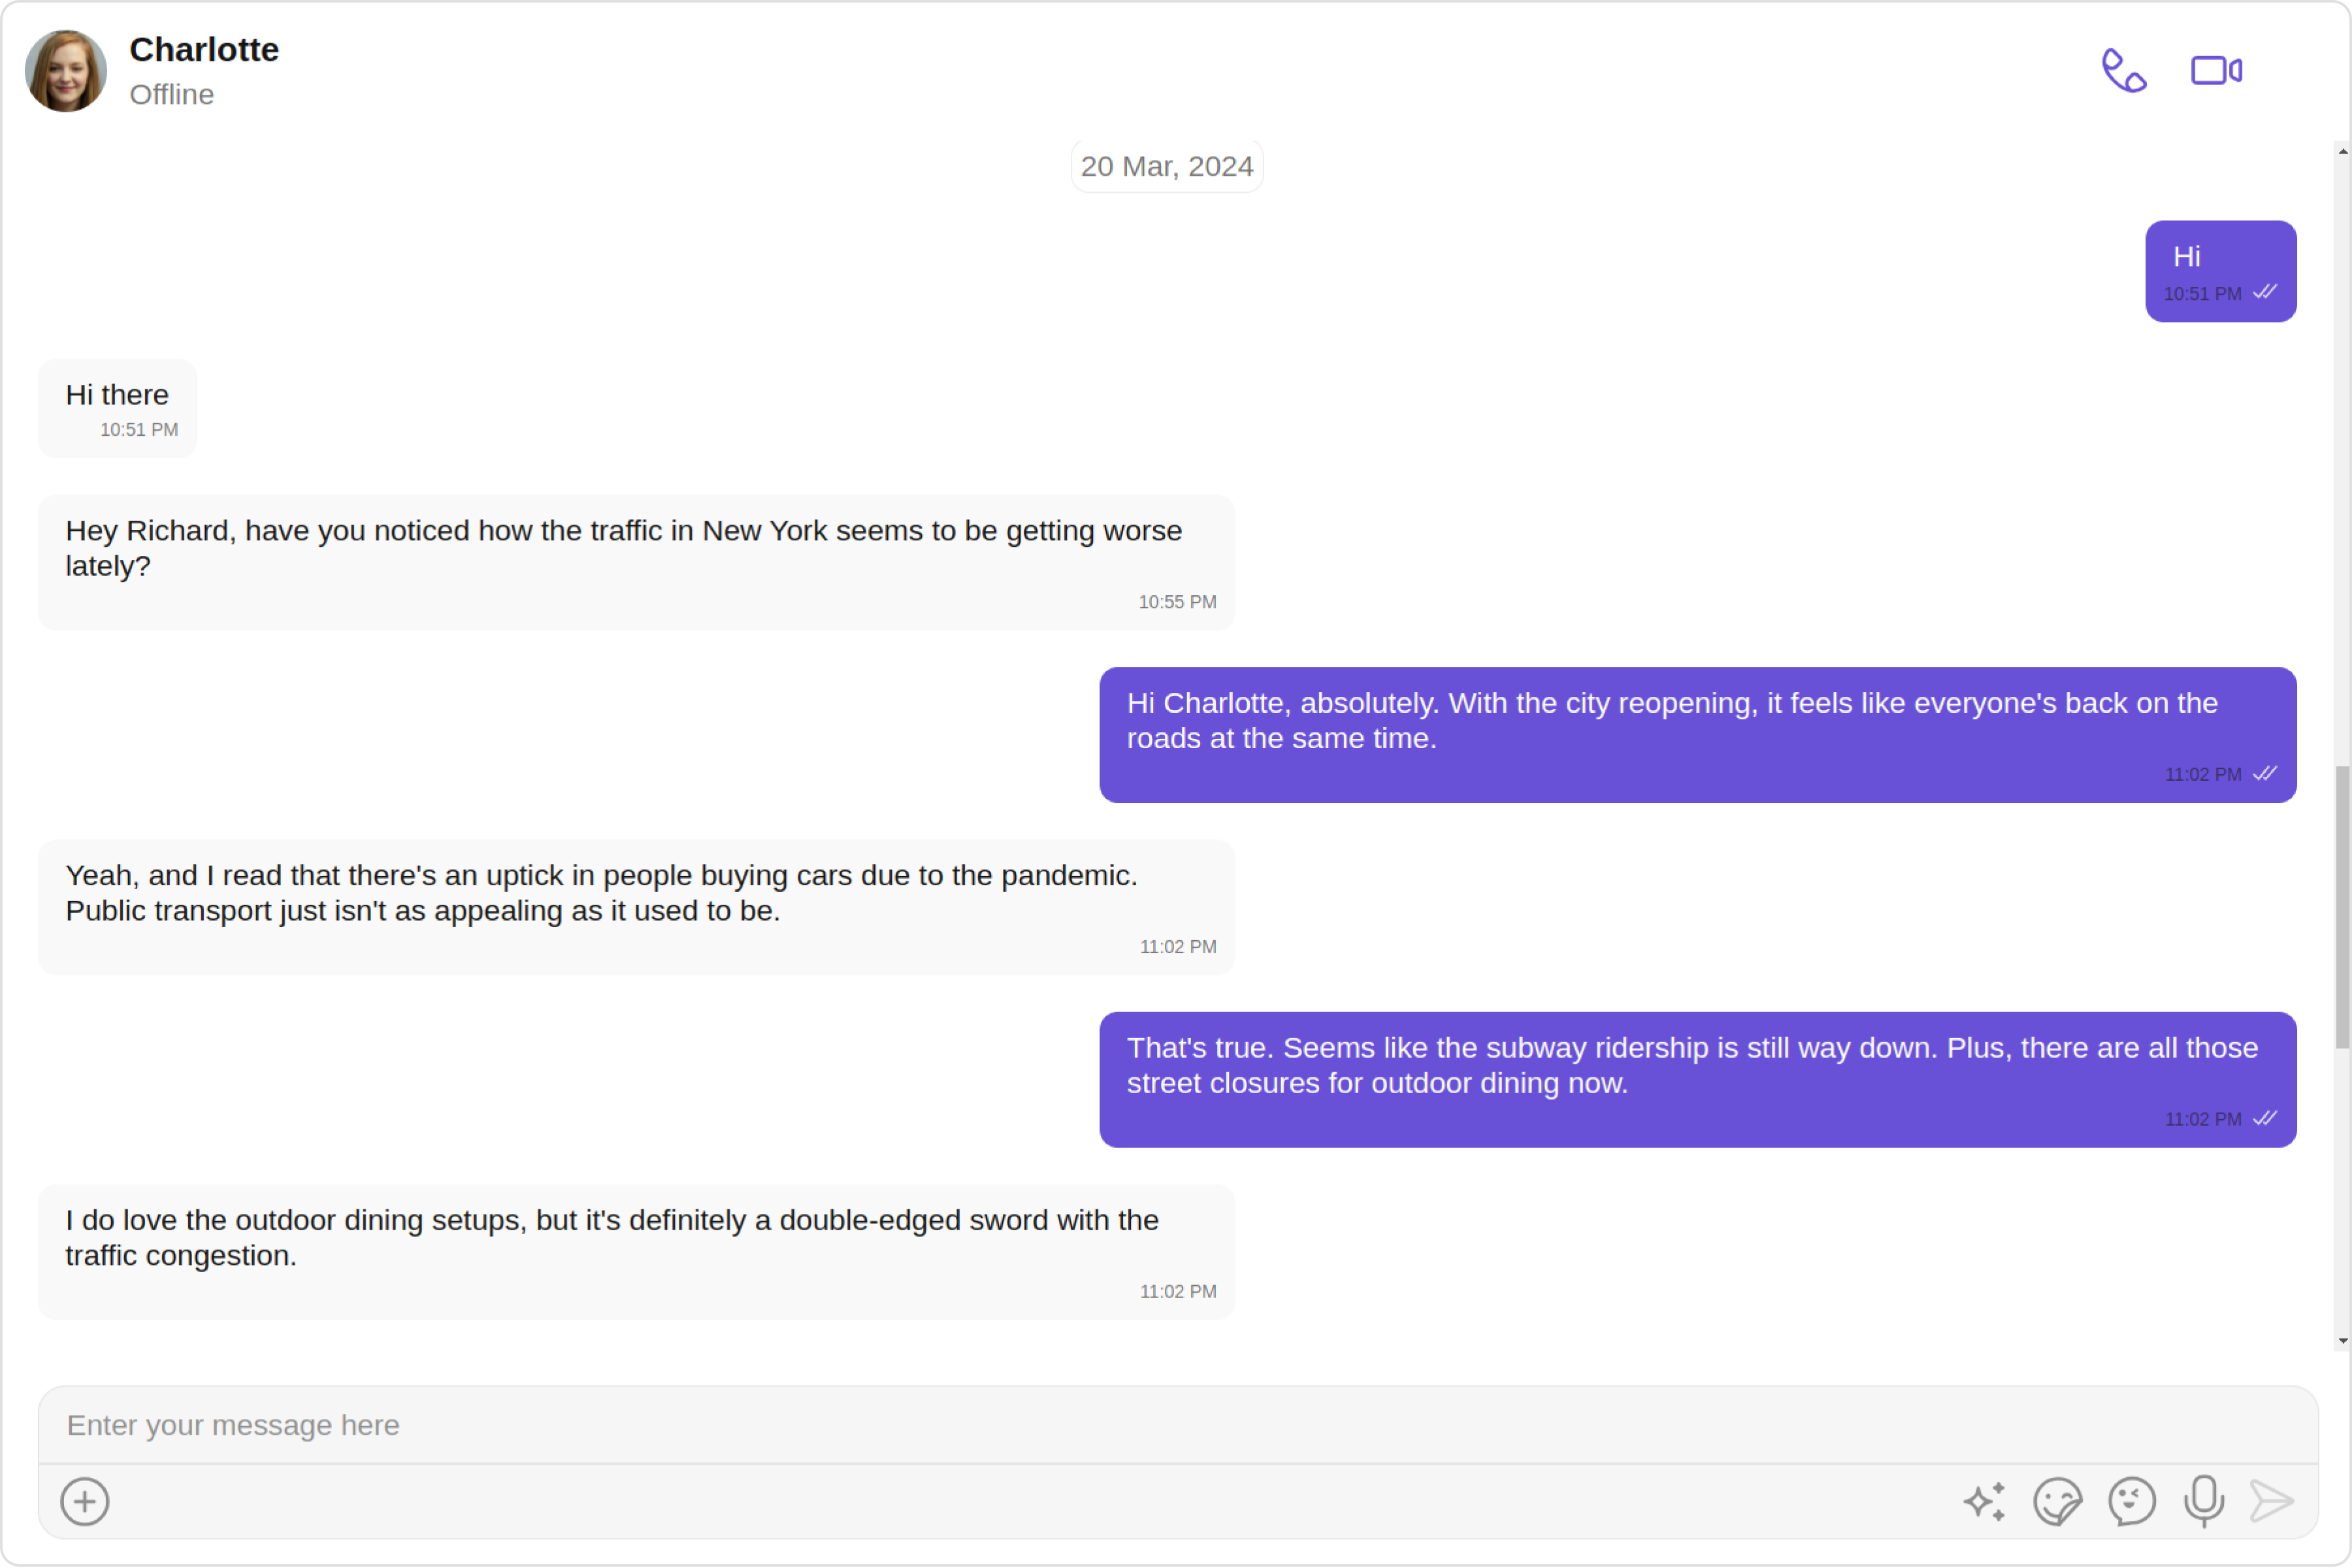Click the scrollbar up arrow
This screenshot has width=2352, height=1568.
(x=2343, y=152)
